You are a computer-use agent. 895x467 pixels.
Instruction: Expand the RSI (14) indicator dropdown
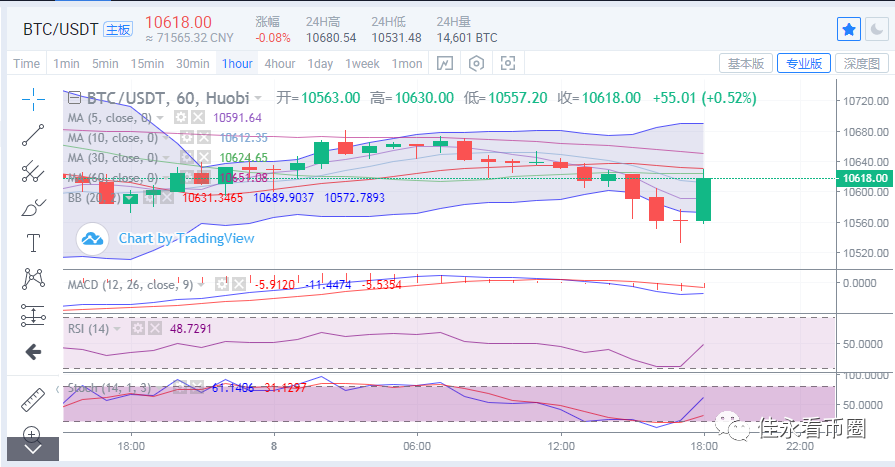click(117, 327)
